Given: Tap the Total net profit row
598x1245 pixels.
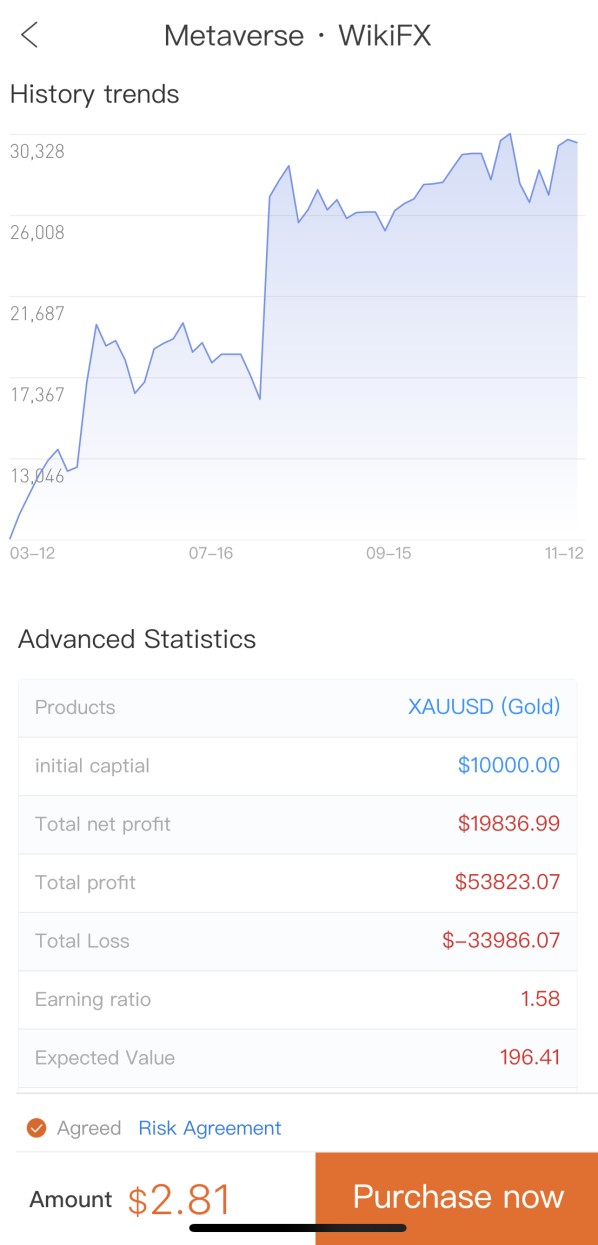Looking at the screenshot, I should [x=297, y=824].
